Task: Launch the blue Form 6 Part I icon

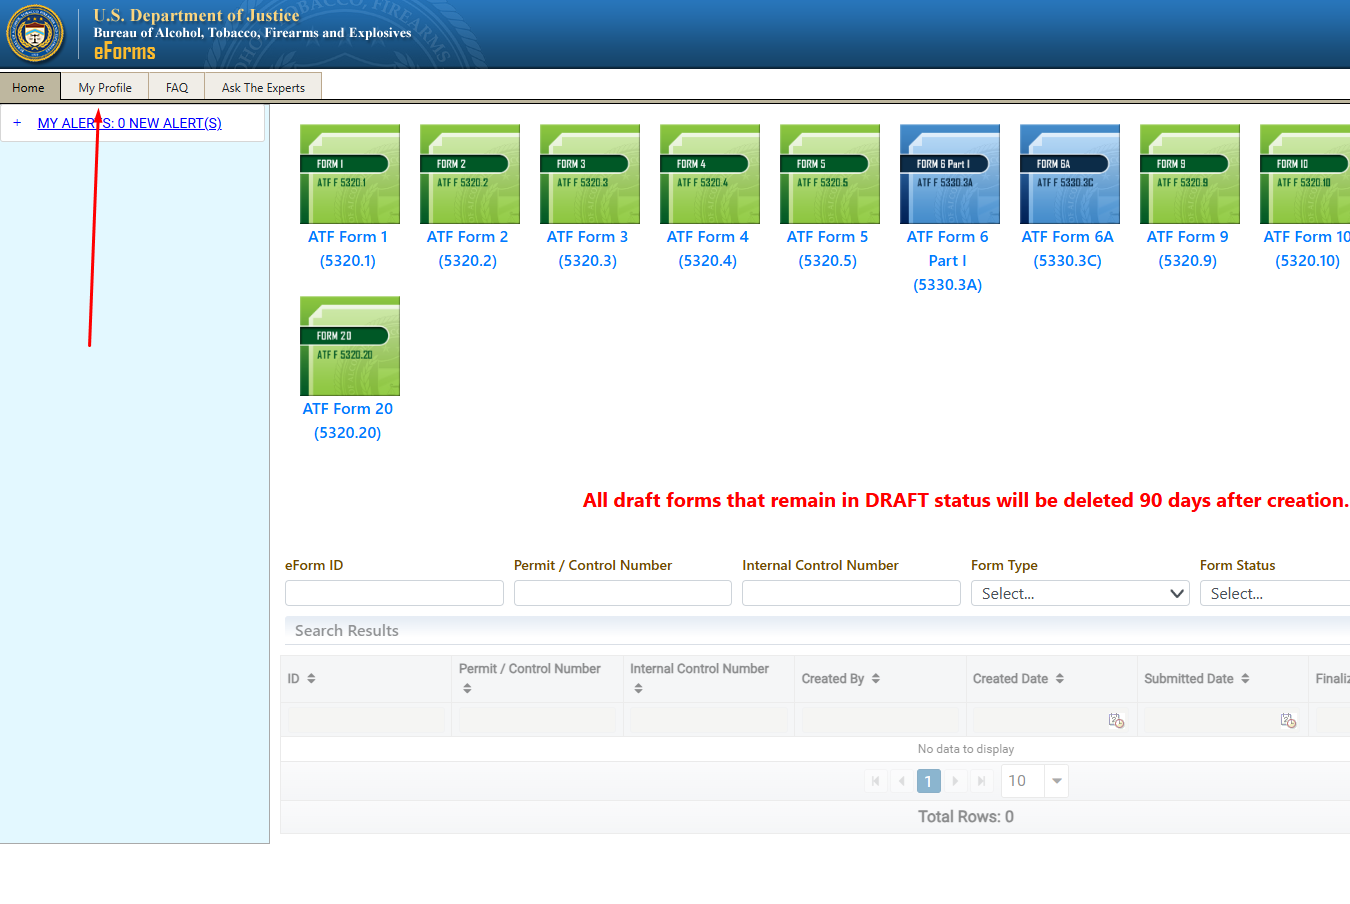Action: click(x=949, y=174)
